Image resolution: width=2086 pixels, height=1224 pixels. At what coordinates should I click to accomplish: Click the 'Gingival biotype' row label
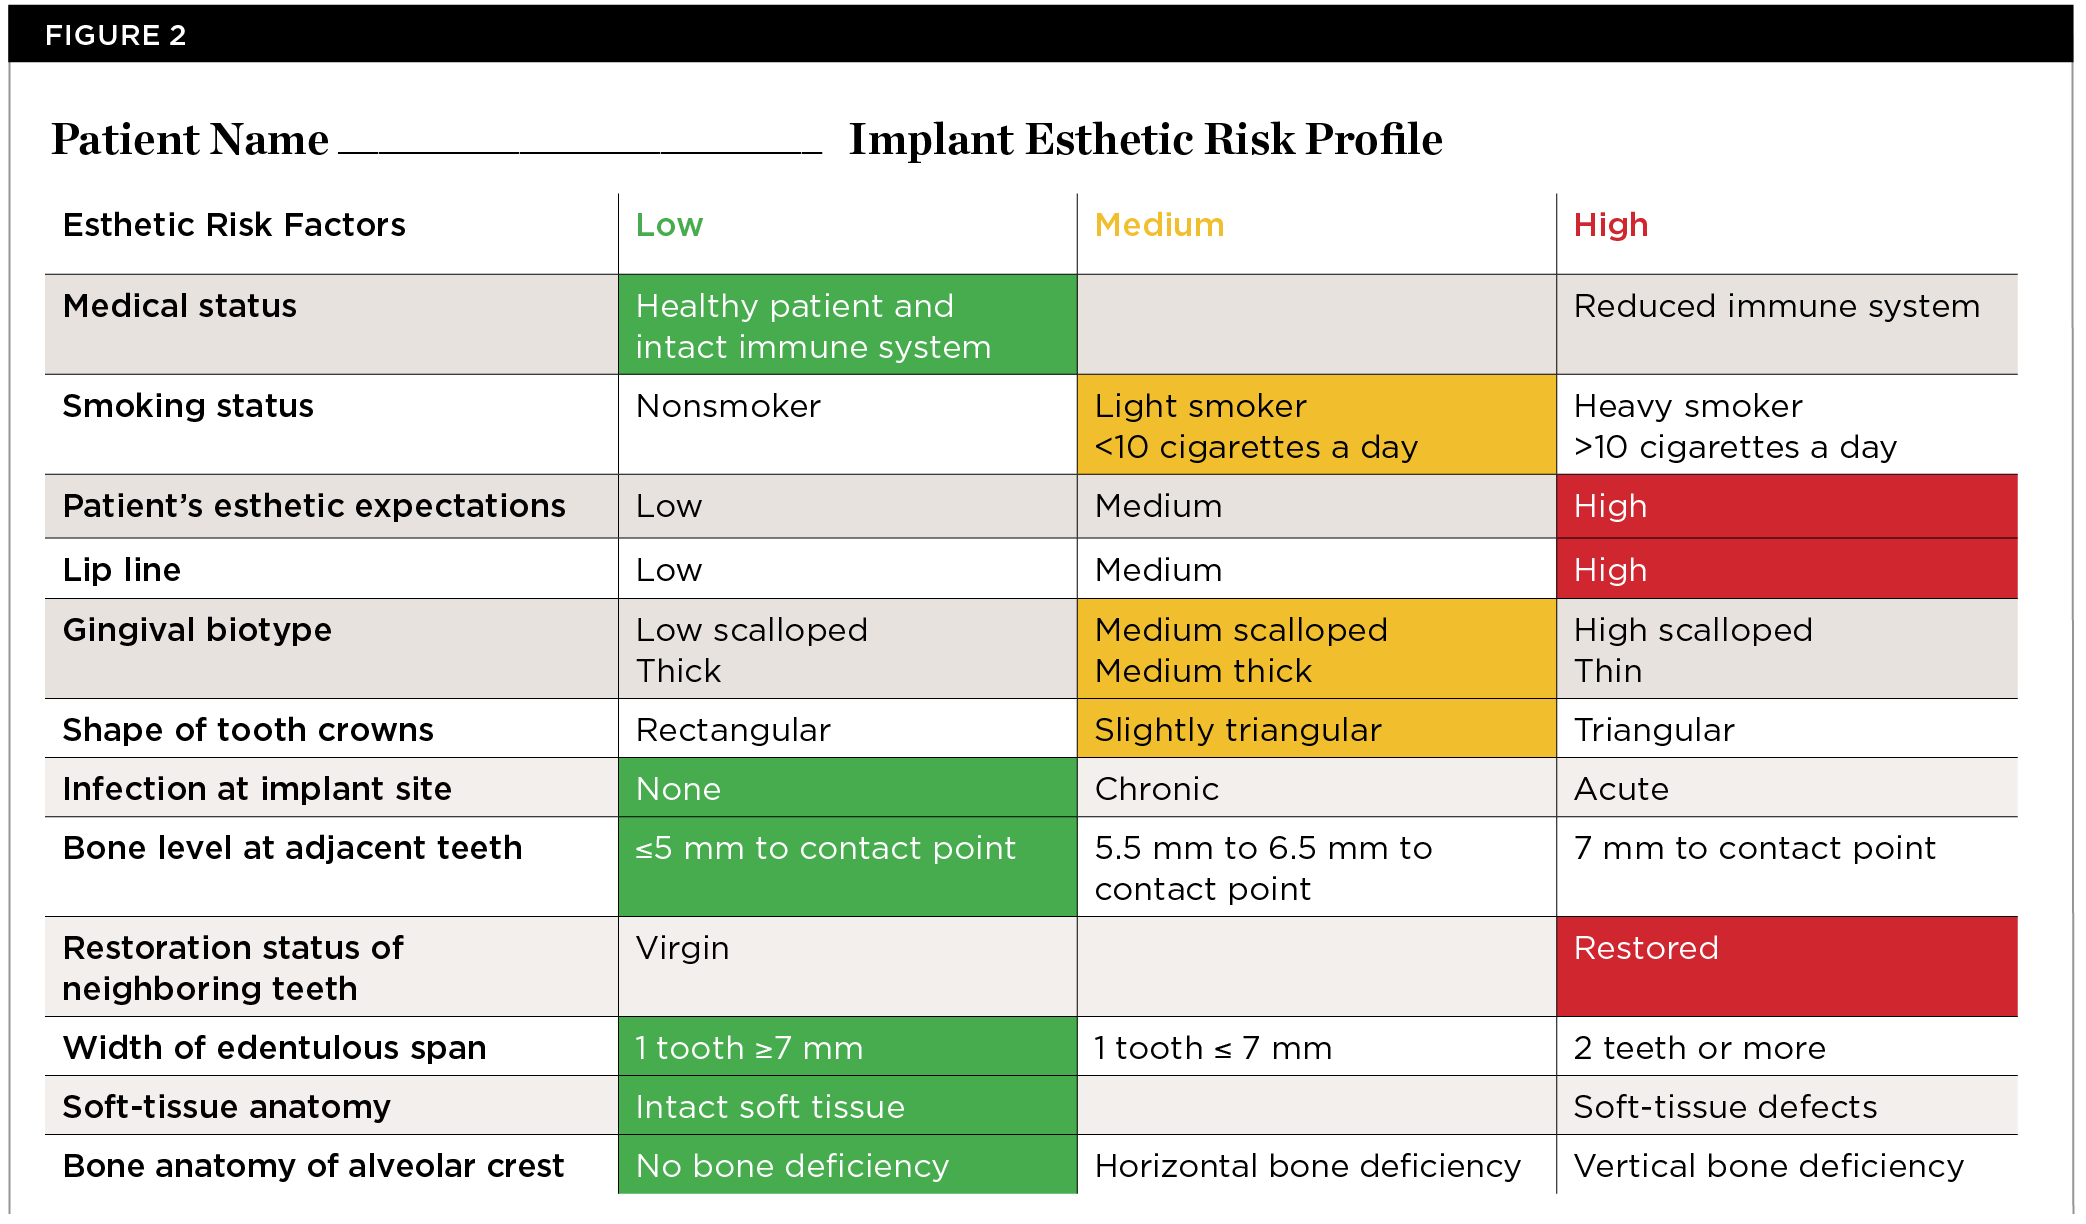tap(197, 630)
